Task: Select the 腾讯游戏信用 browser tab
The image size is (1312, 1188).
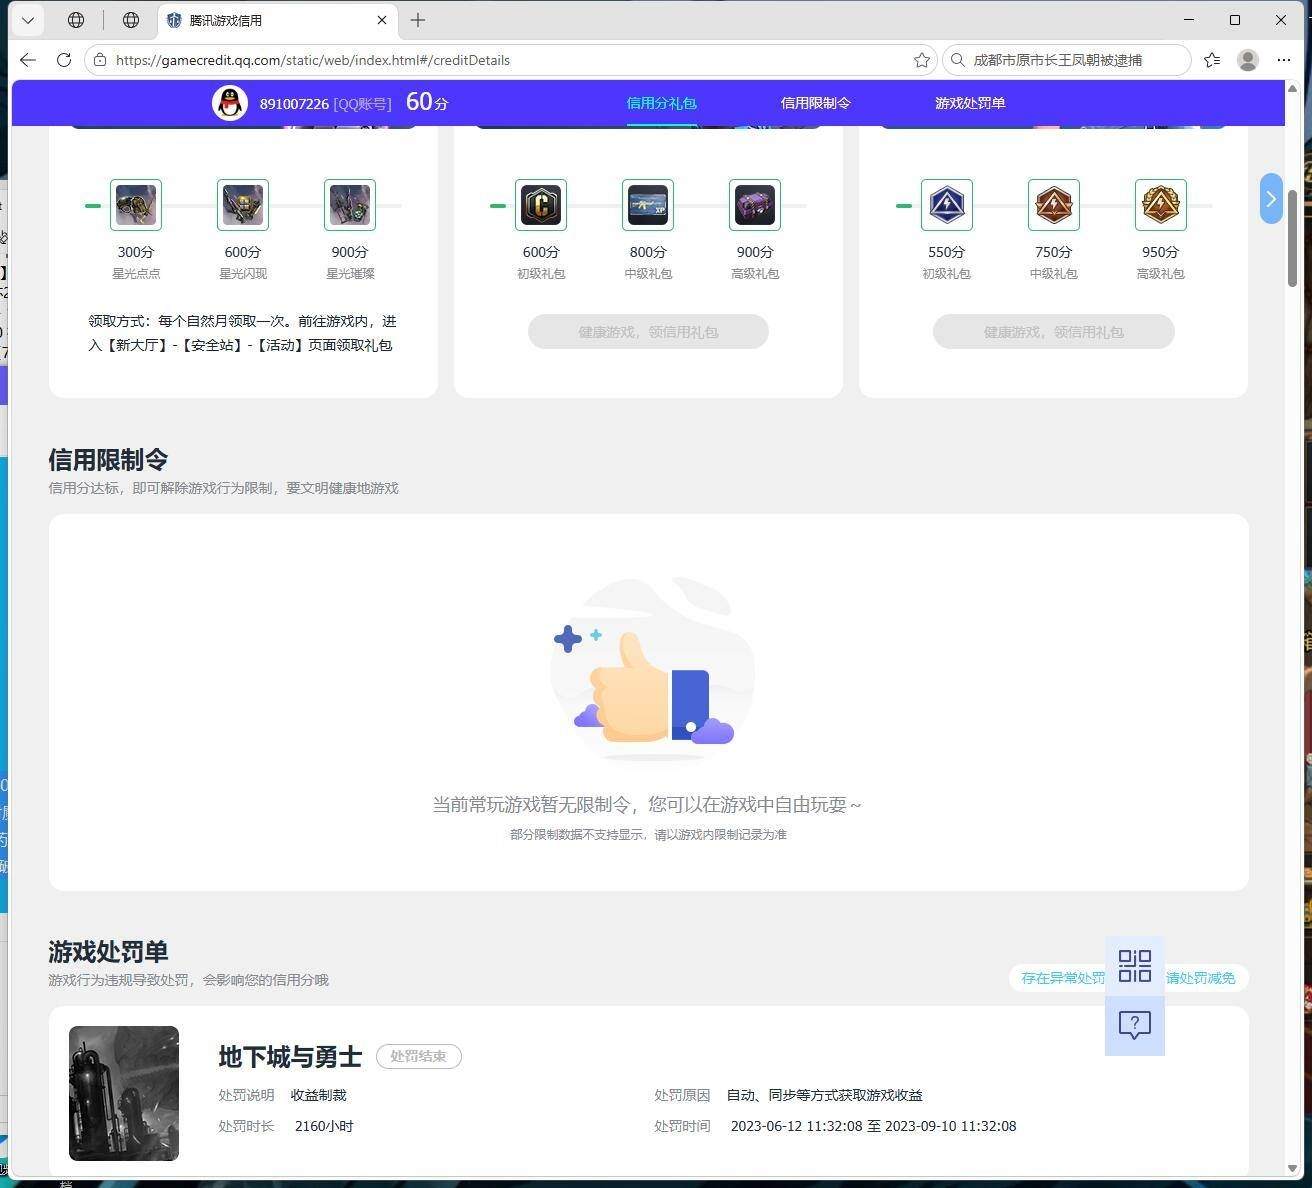Action: pyautogui.click(x=277, y=20)
